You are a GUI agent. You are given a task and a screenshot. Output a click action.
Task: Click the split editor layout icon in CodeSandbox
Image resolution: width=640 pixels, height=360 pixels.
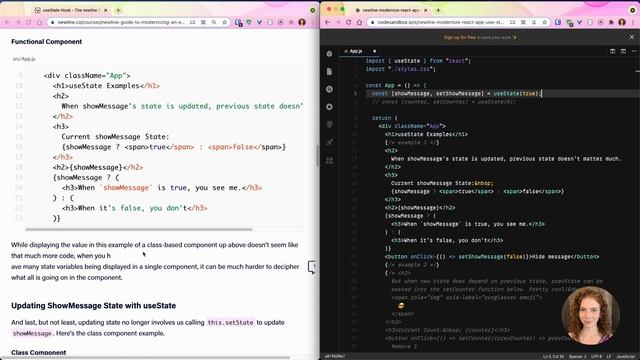(613, 51)
